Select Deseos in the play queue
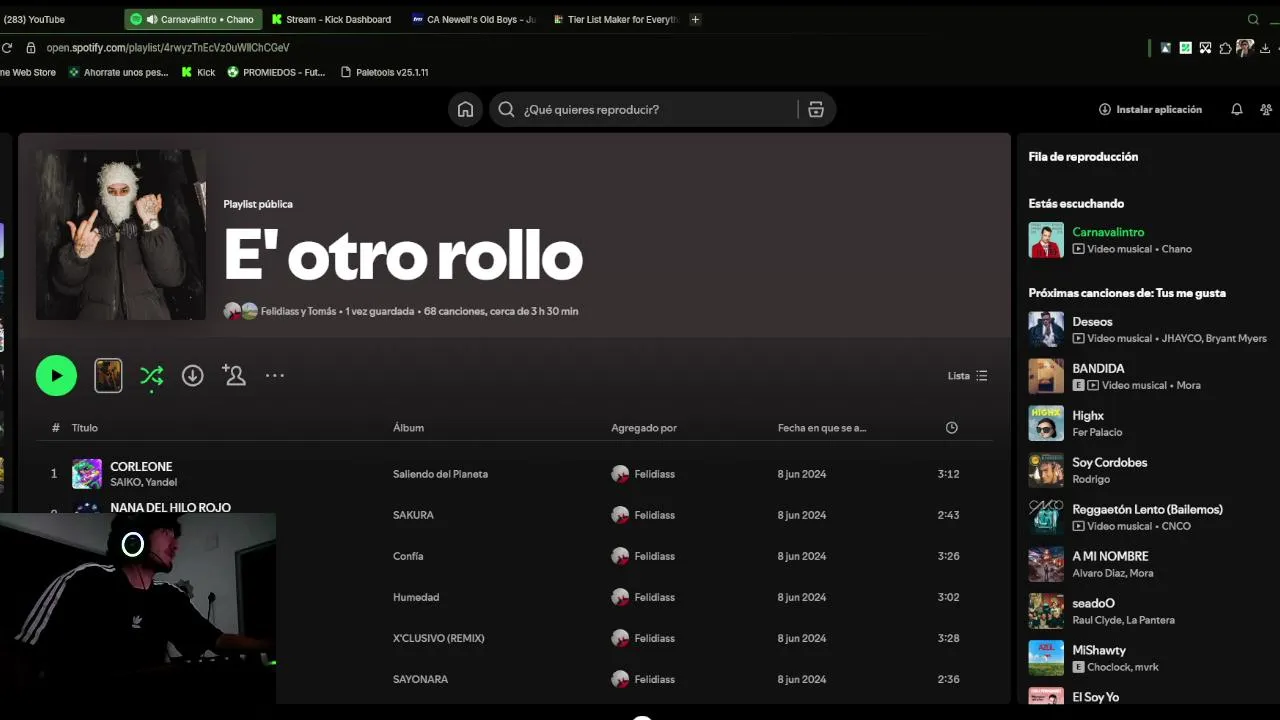Image resolution: width=1280 pixels, height=720 pixels. click(1092, 322)
